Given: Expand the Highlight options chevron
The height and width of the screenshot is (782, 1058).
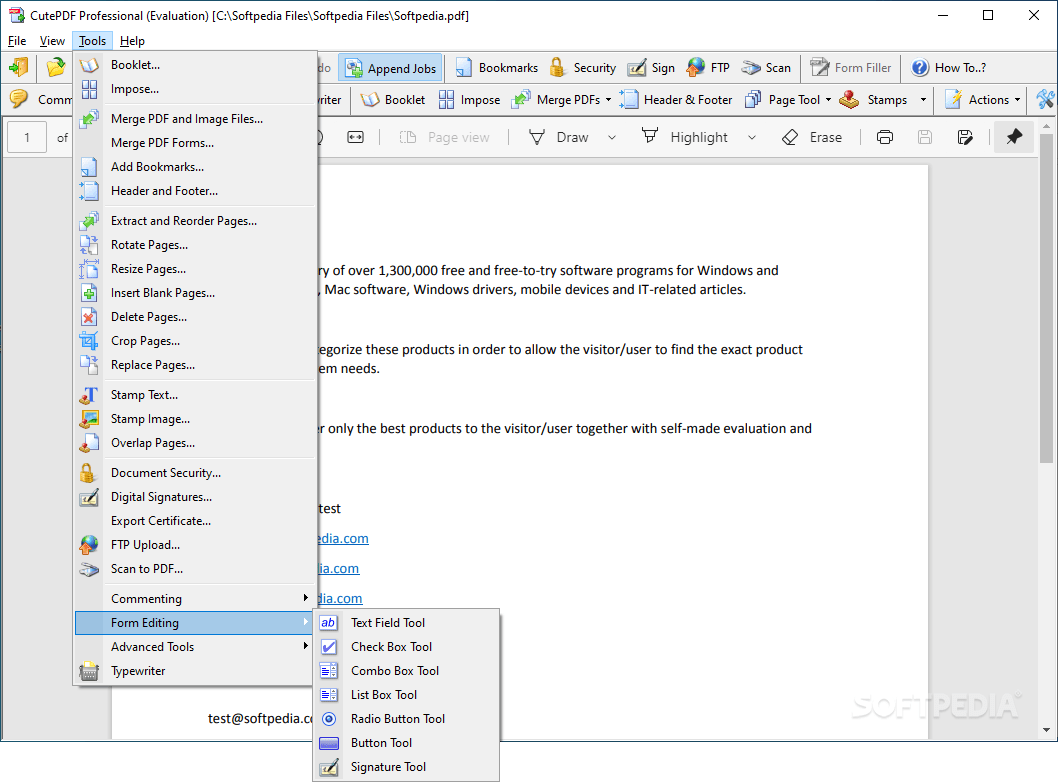Looking at the screenshot, I should coord(752,138).
